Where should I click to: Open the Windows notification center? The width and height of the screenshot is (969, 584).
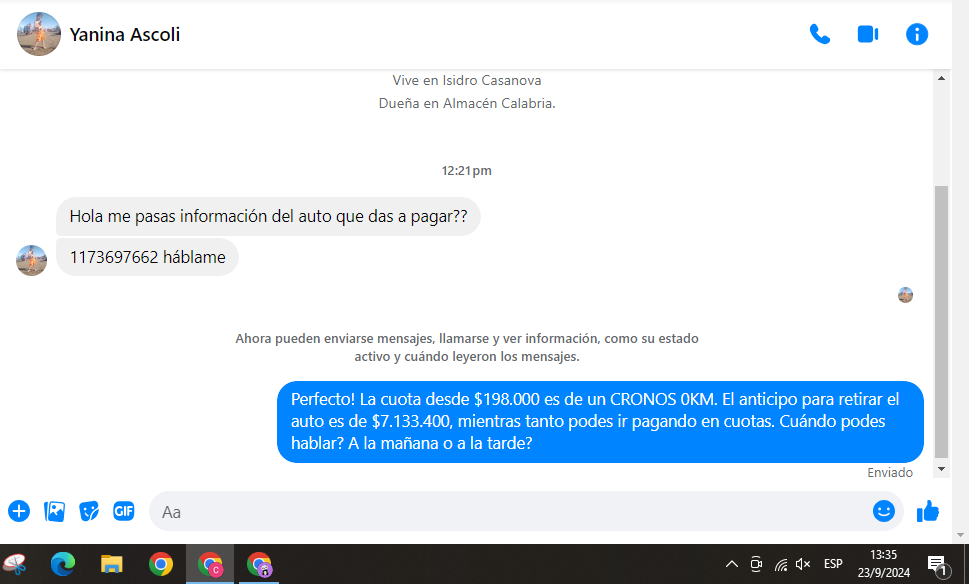[x=937, y=564]
